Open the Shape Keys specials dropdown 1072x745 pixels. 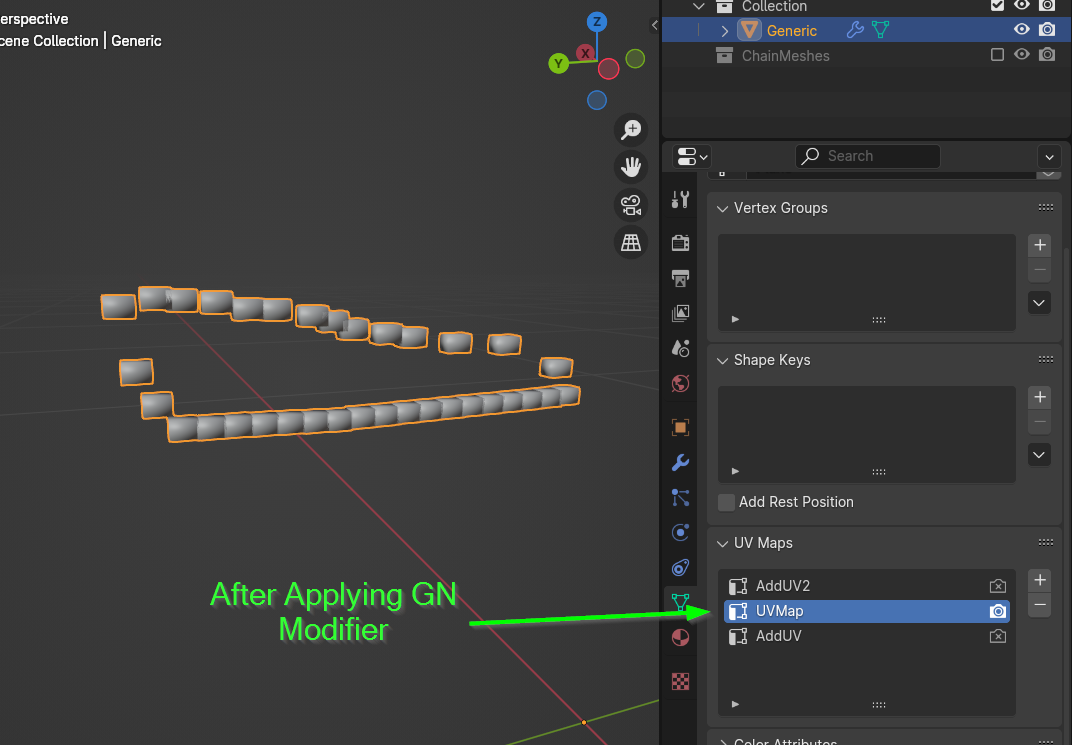click(1039, 455)
